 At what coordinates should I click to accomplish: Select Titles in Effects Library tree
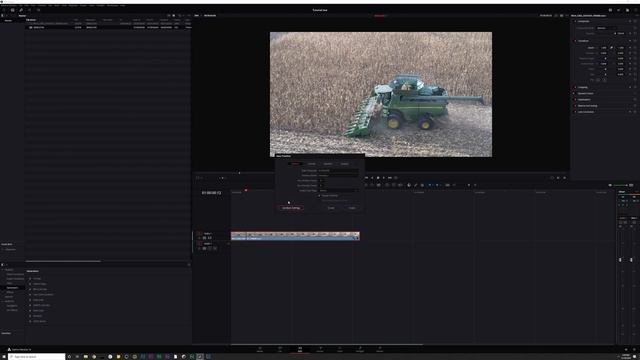9,283
